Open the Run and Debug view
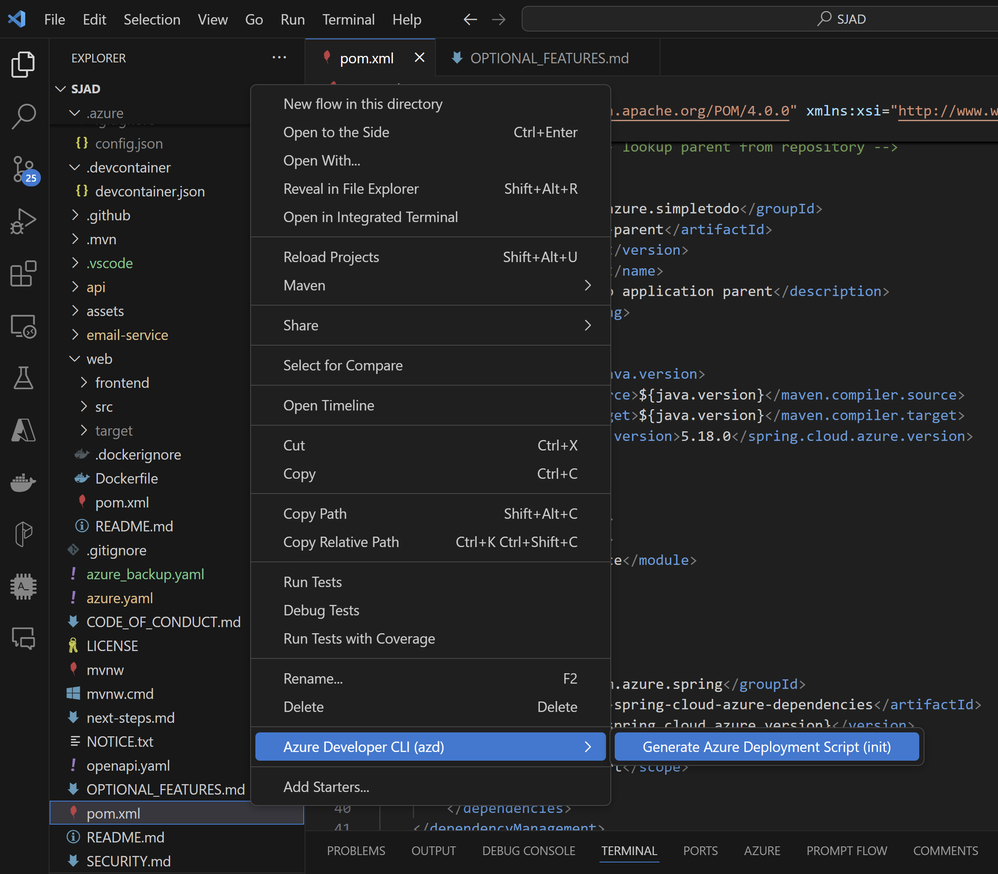This screenshot has width=998, height=874. coord(23,222)
